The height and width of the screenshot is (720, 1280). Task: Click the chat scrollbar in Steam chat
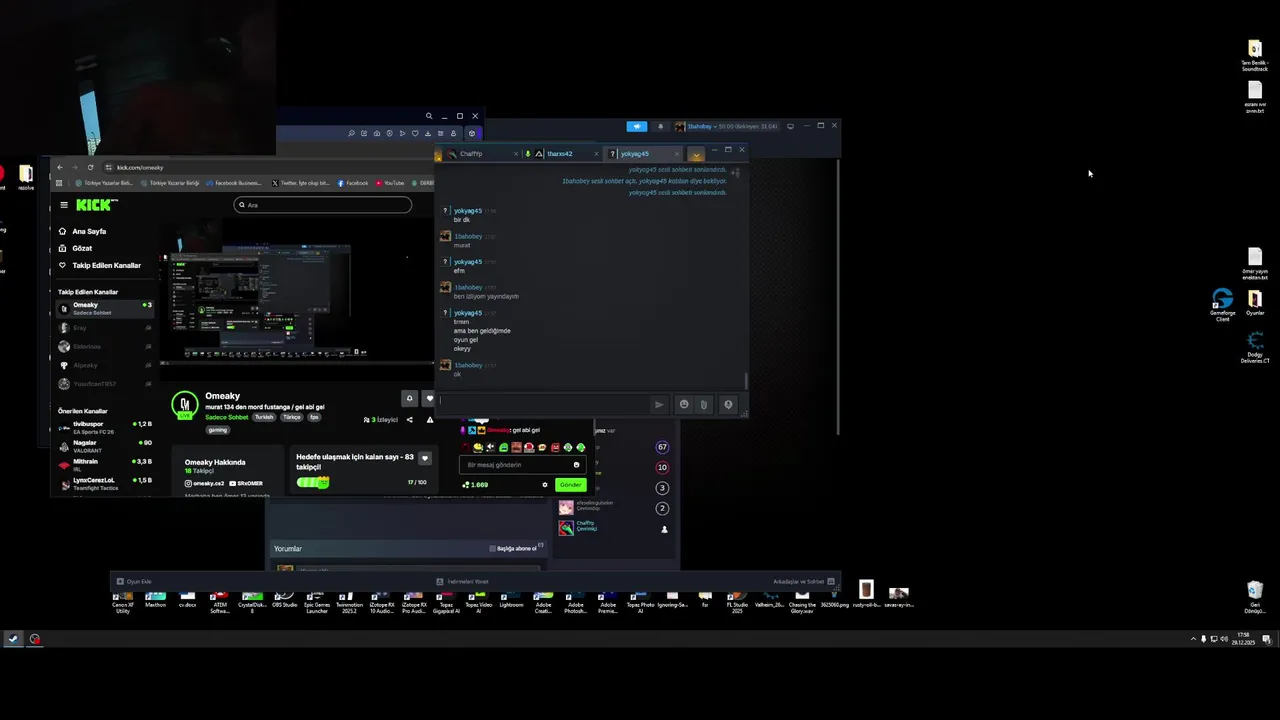[746, 381]
